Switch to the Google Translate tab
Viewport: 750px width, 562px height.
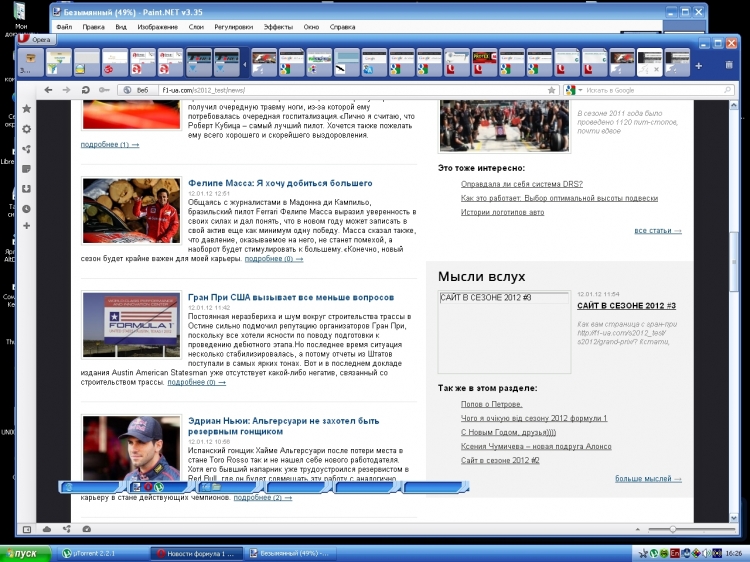pyautogui.click(x=374, y=63)
